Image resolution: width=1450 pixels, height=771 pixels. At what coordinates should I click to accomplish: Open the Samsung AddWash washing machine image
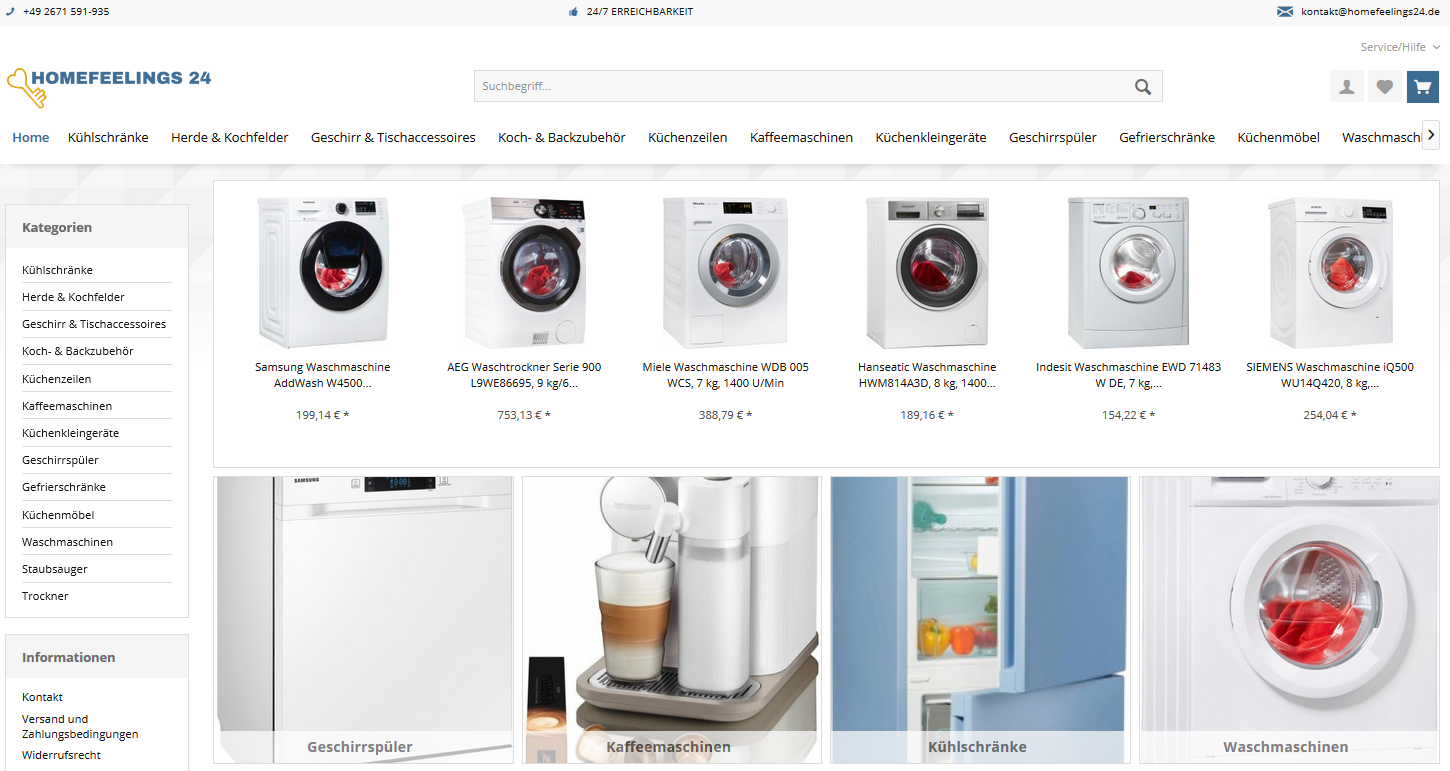click(323, 272)
